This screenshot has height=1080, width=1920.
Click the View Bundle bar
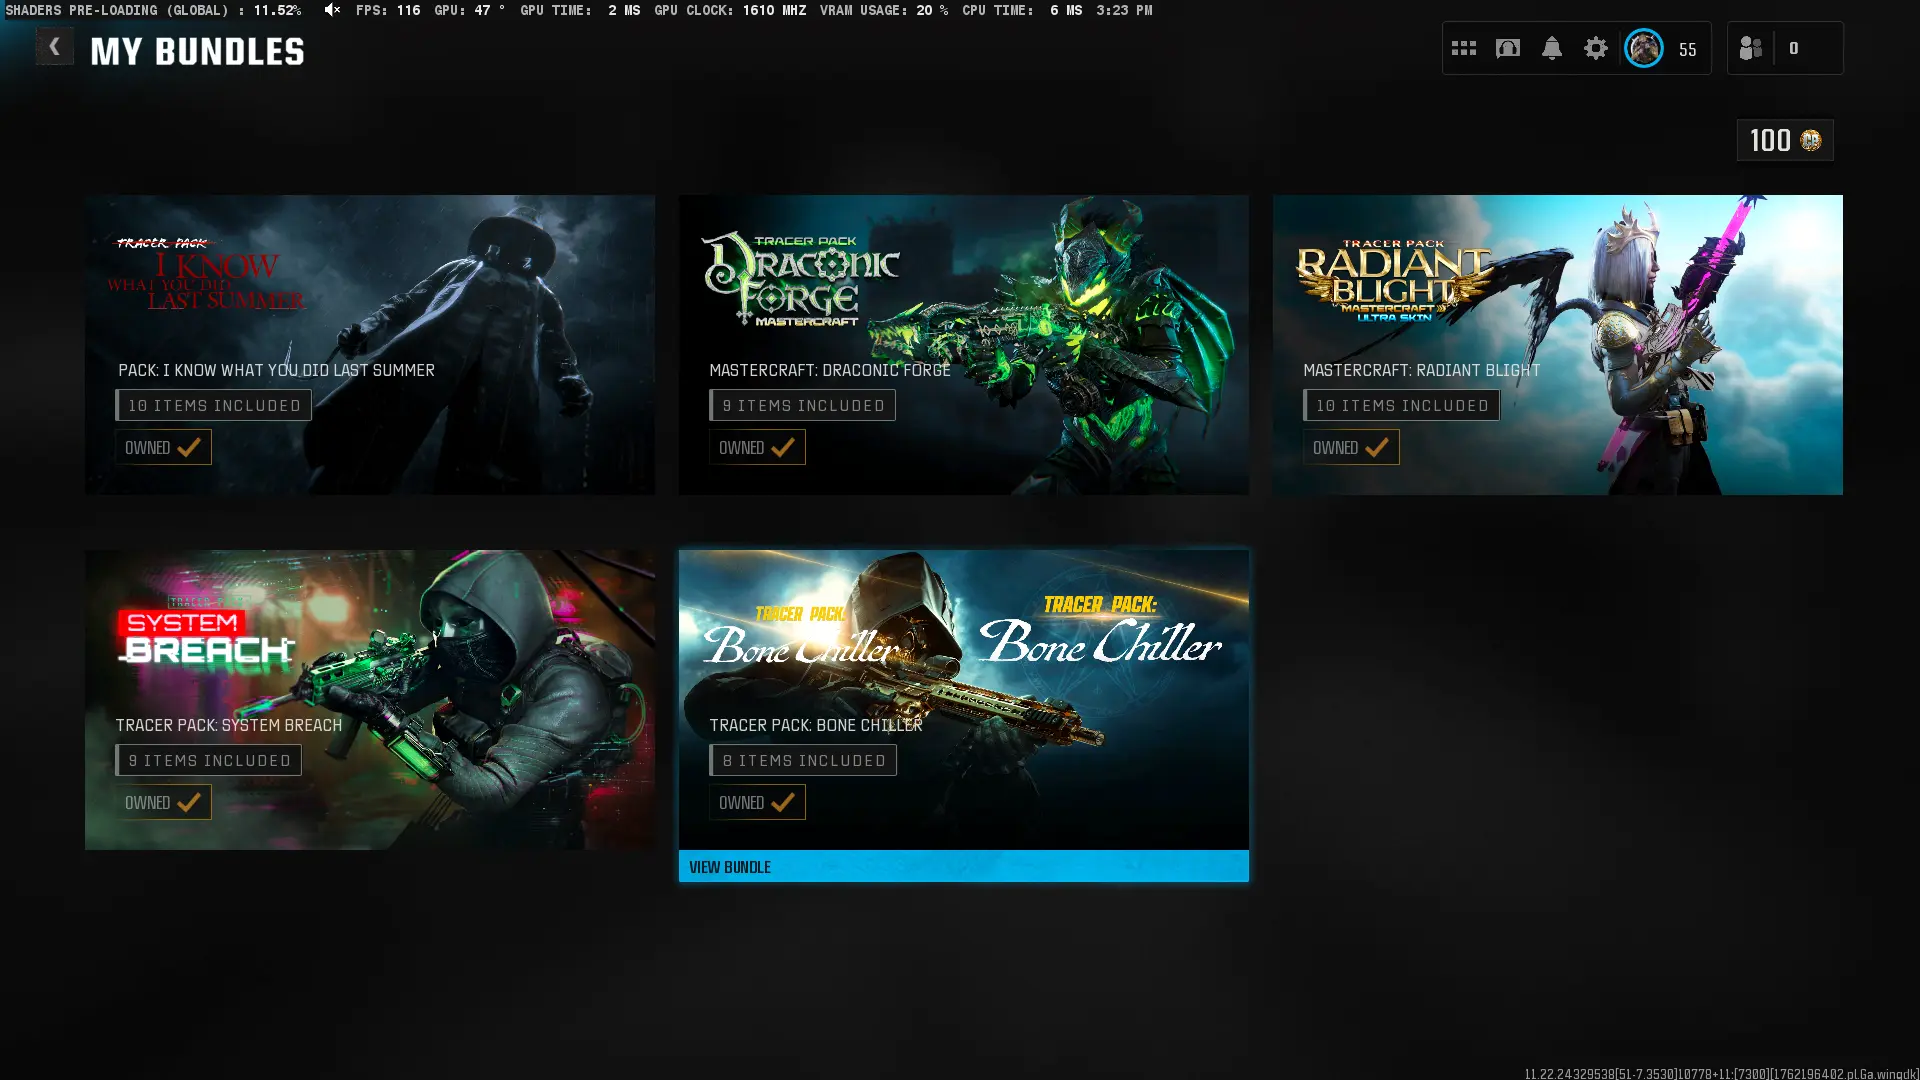(963, 866)
